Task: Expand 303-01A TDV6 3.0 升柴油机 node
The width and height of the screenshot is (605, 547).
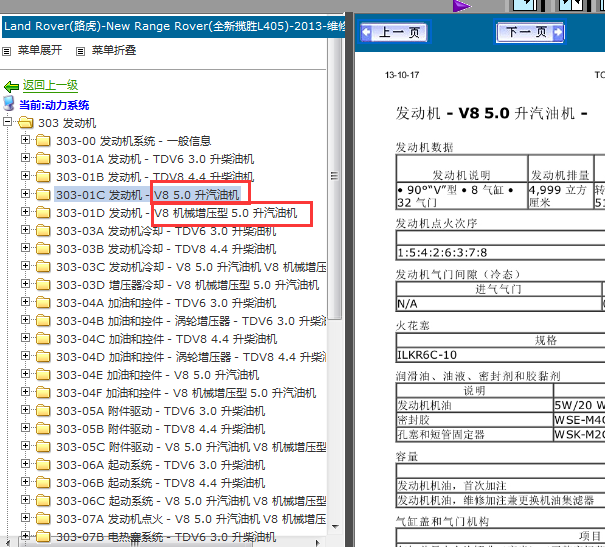Action: [x=25, y=157]
